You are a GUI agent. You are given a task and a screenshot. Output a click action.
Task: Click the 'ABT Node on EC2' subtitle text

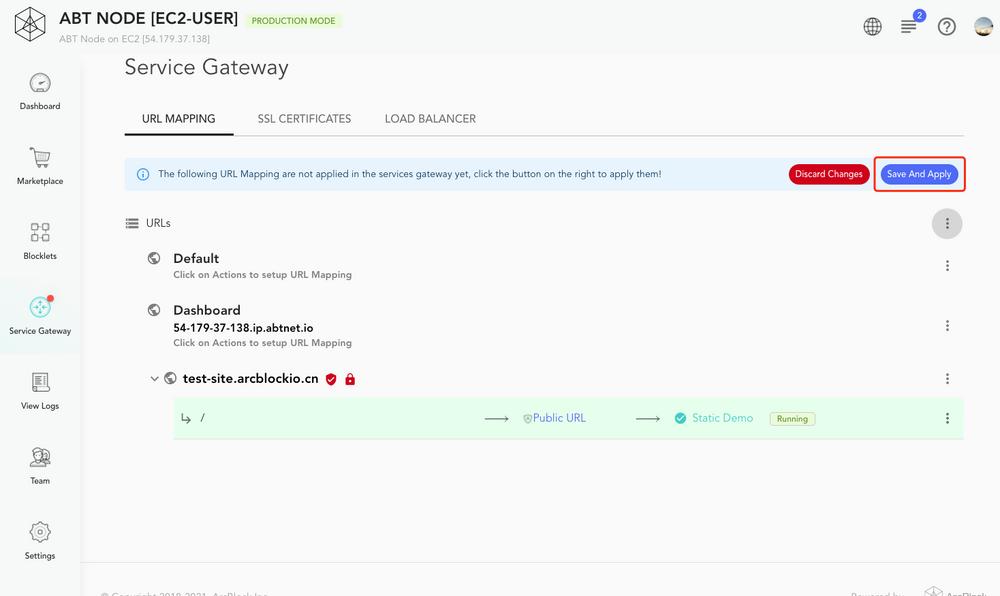click(135, 39)
